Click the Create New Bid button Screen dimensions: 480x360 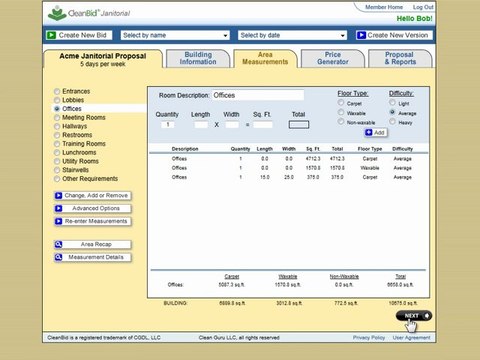pyautogui.click(x=79, y=35)
